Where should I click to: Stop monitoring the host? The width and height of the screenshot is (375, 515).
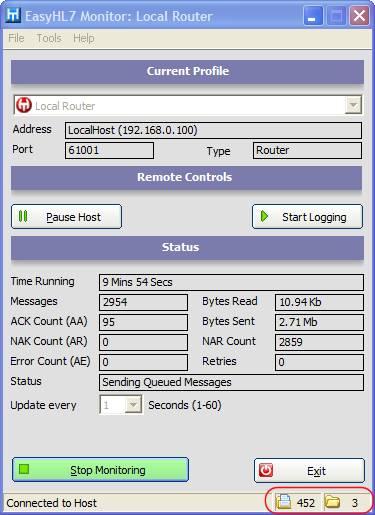point(100,469)
